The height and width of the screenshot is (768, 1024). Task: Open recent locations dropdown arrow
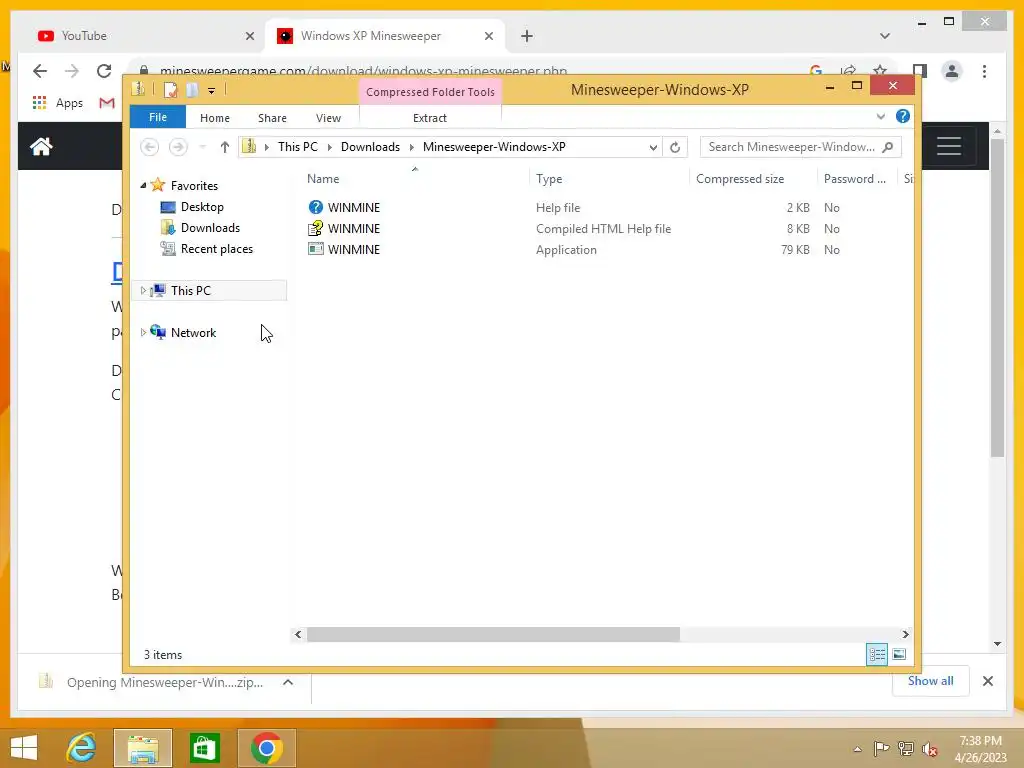pyautogui.click(x=202, y=147)
